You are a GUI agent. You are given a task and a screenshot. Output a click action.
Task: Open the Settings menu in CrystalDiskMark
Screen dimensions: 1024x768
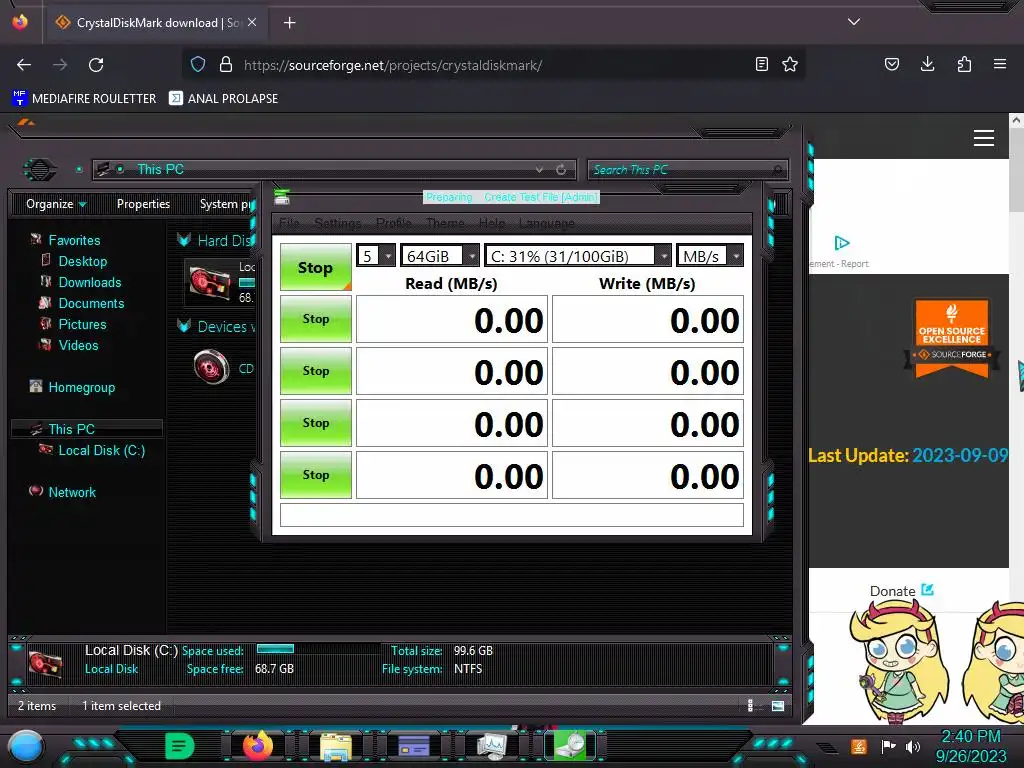[338, 223]
